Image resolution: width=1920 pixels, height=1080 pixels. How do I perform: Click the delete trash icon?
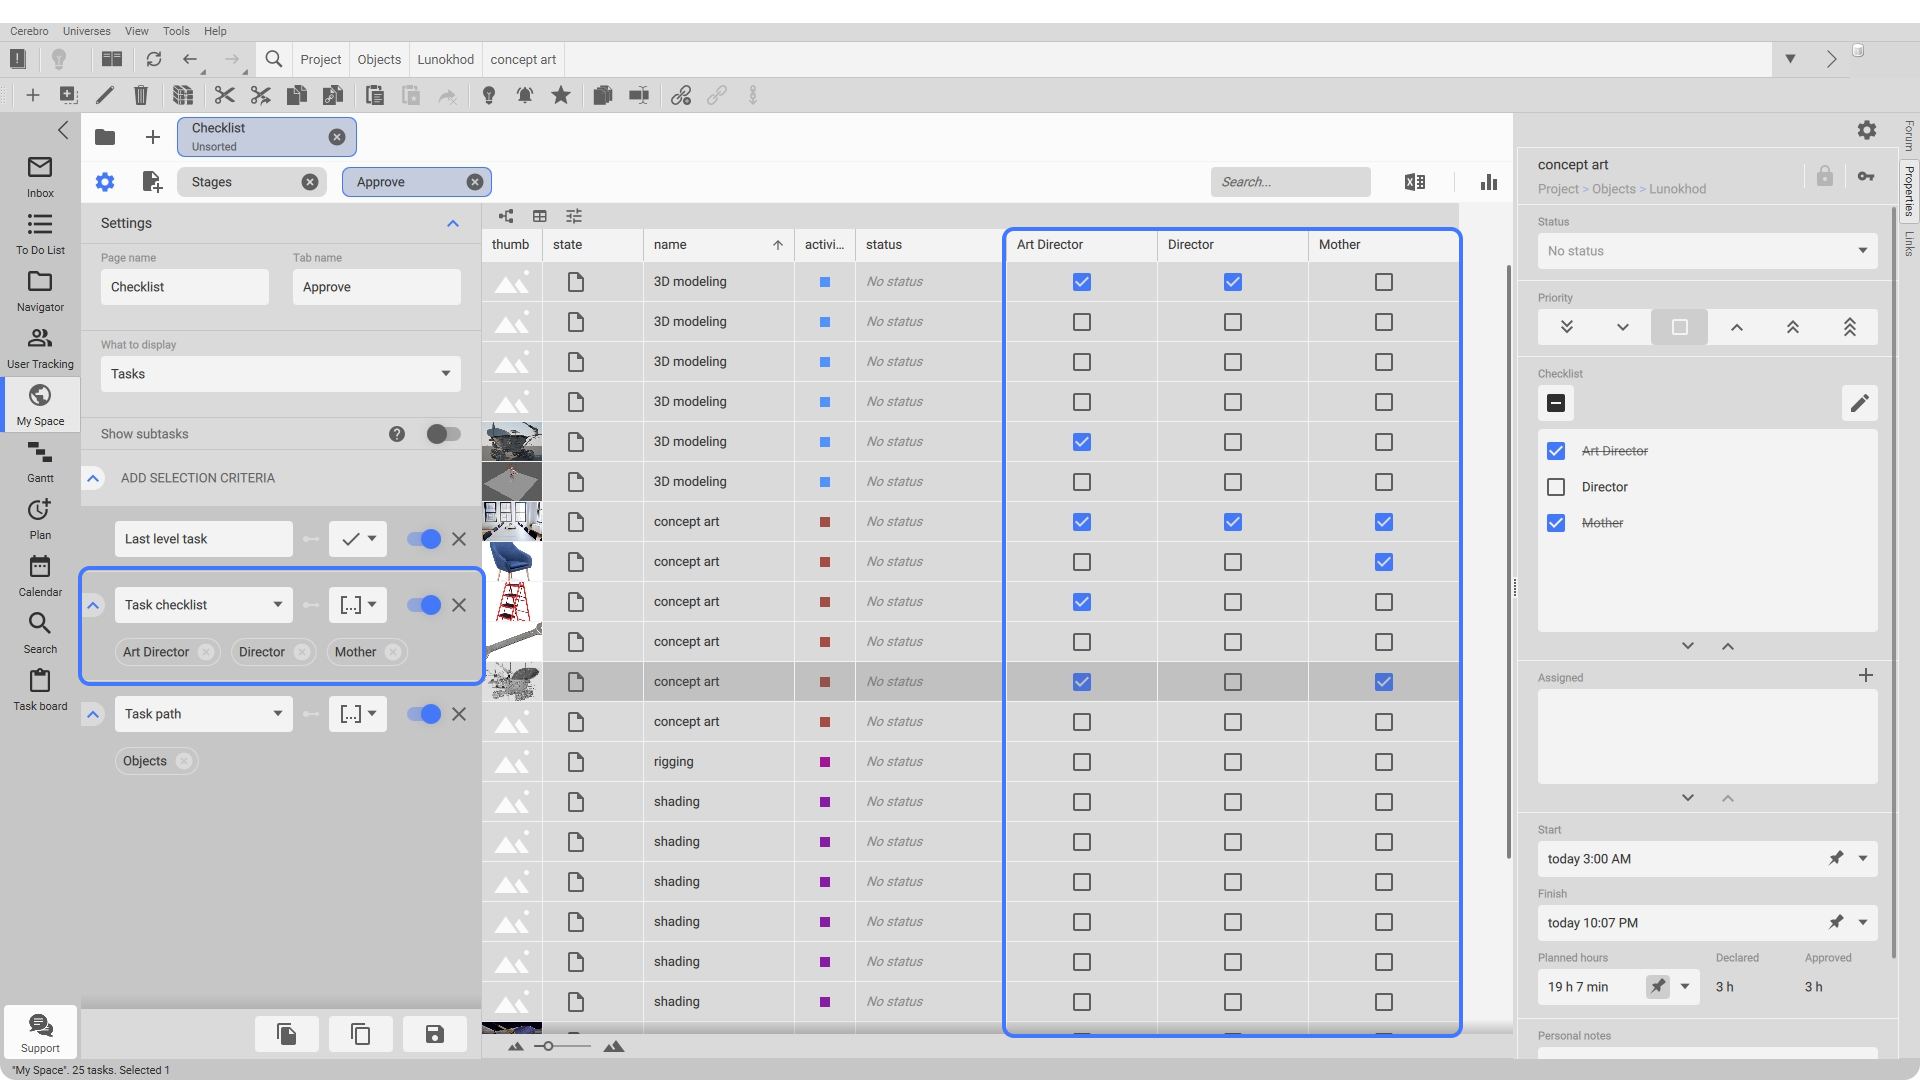[141, 95]
